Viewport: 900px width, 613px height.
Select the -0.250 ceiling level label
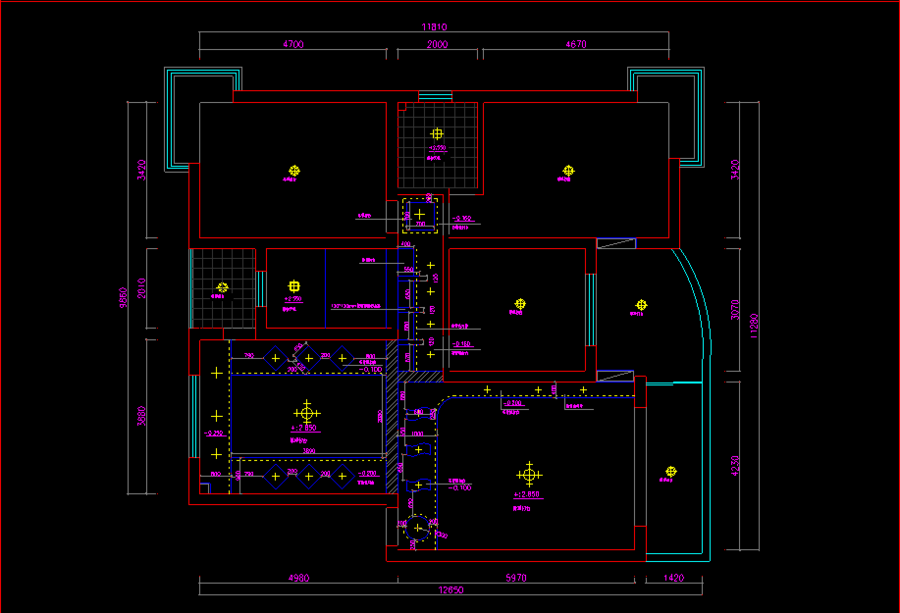click(214, 433)
